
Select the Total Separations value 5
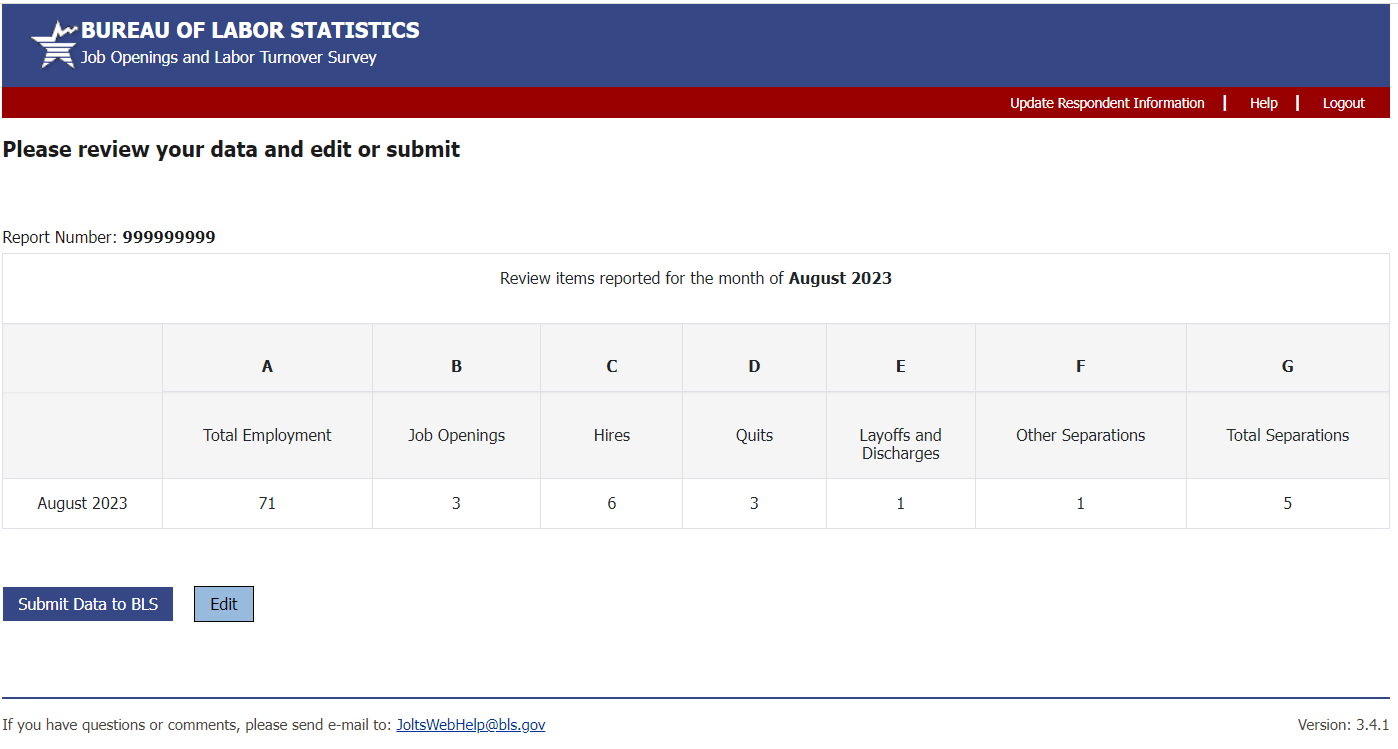(x=1287, y=503)
